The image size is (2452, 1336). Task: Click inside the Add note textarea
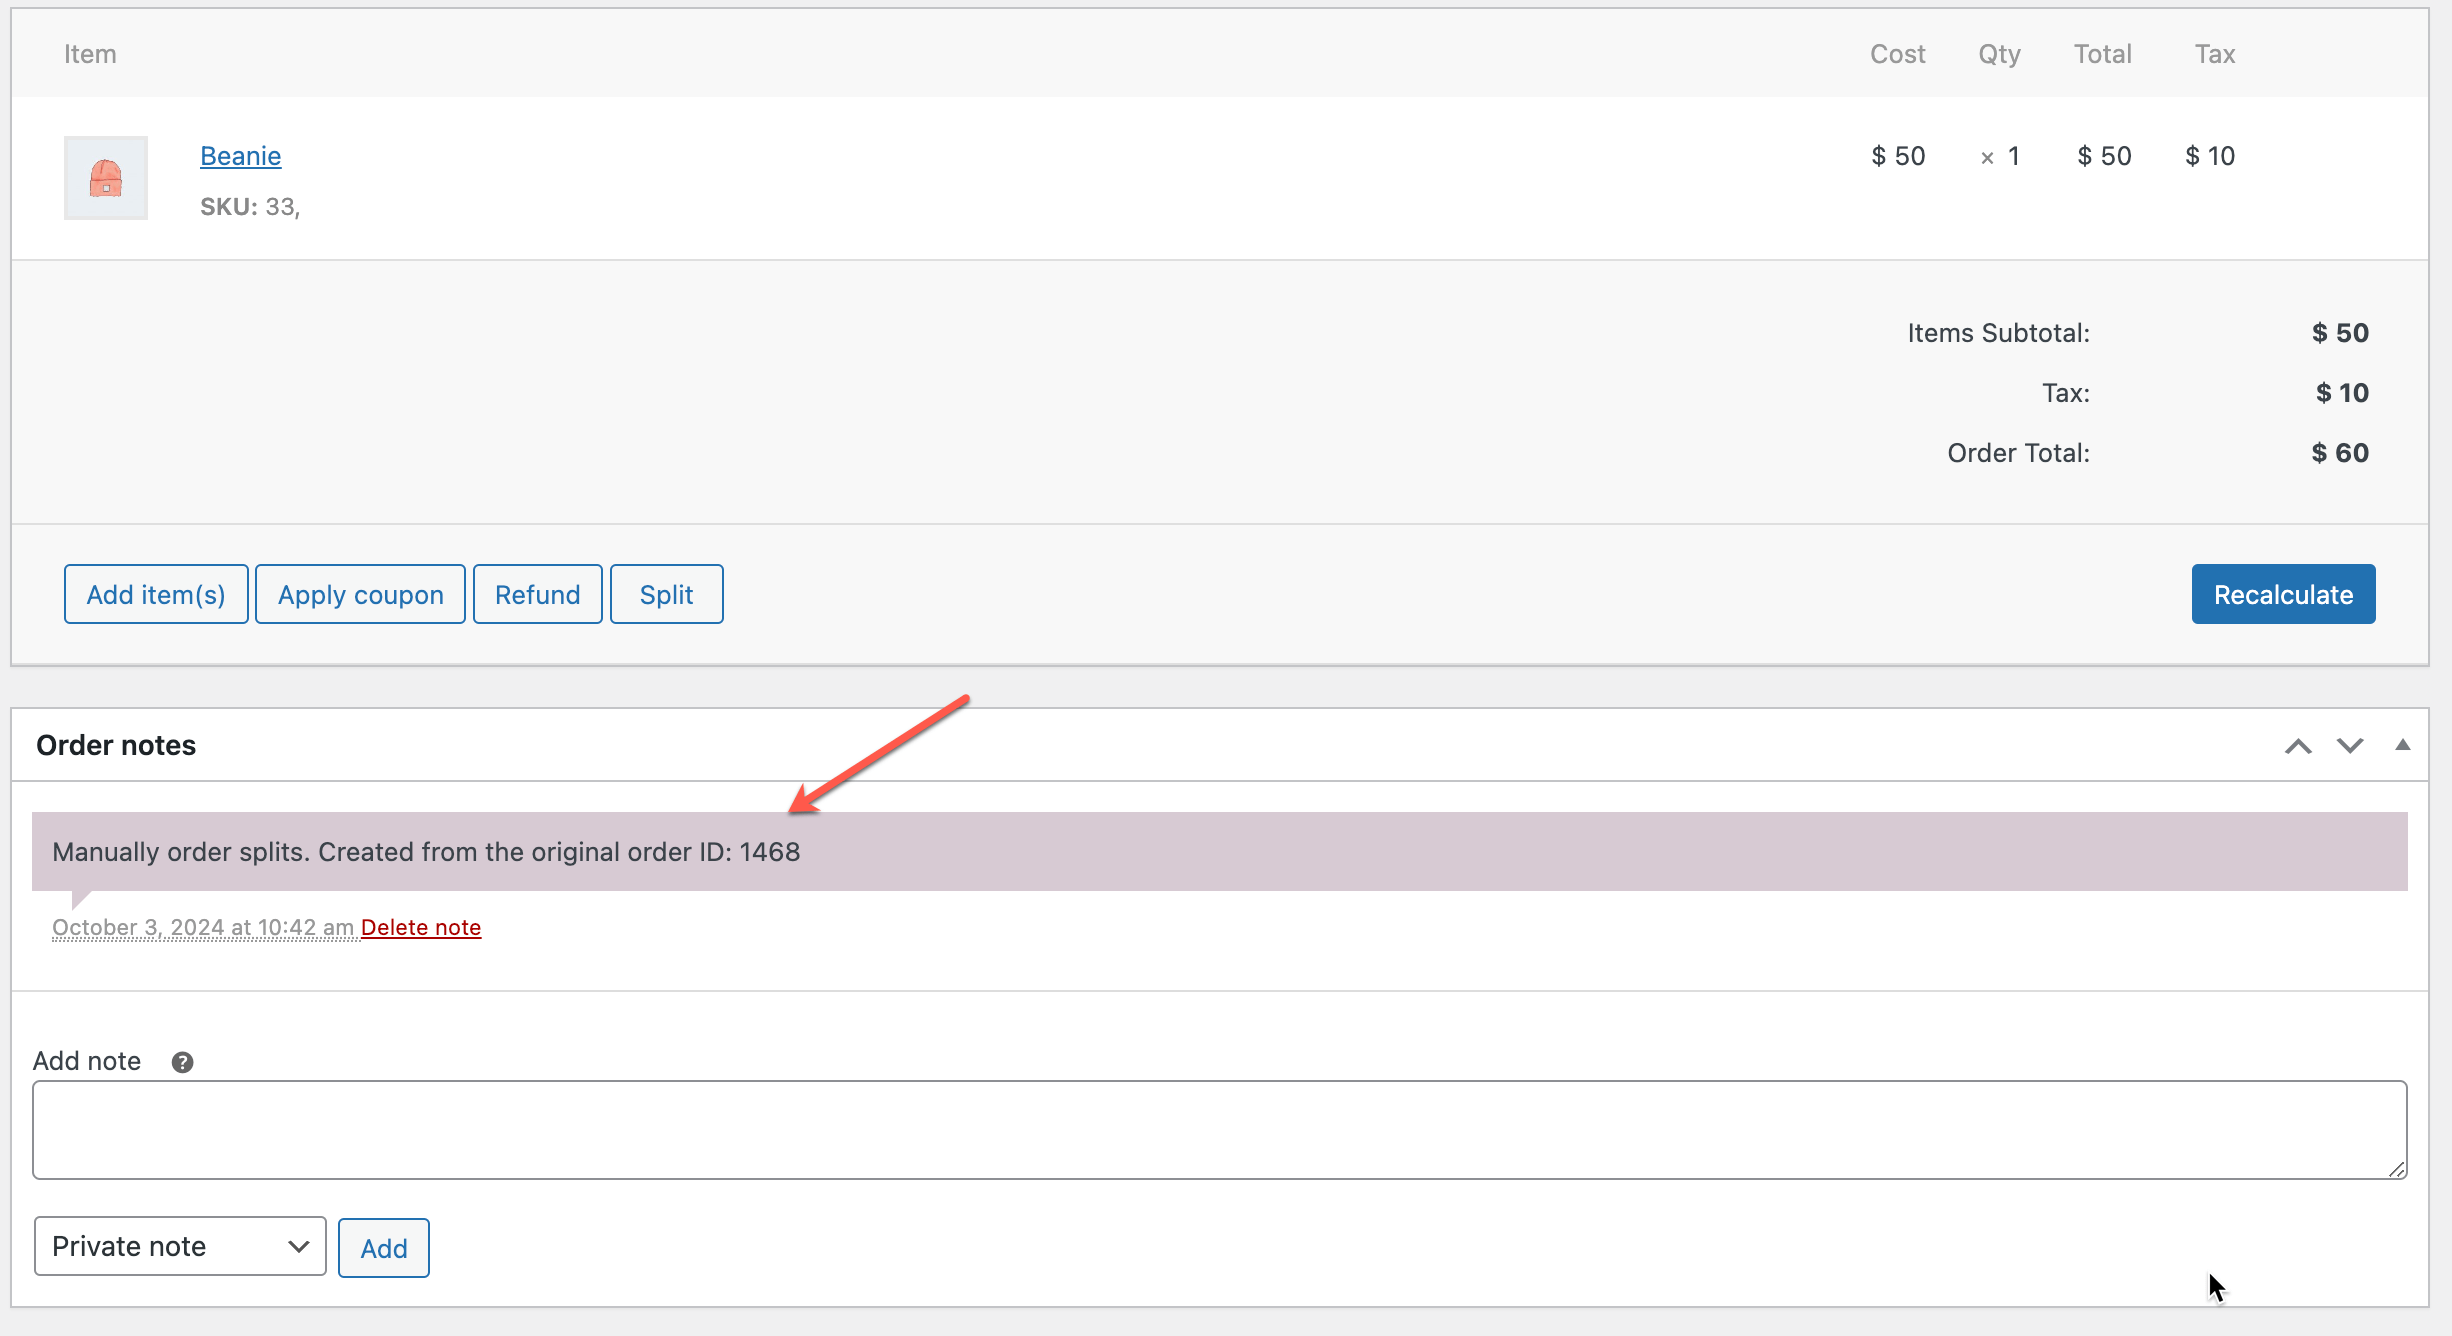click(x=1218, y=1130)
